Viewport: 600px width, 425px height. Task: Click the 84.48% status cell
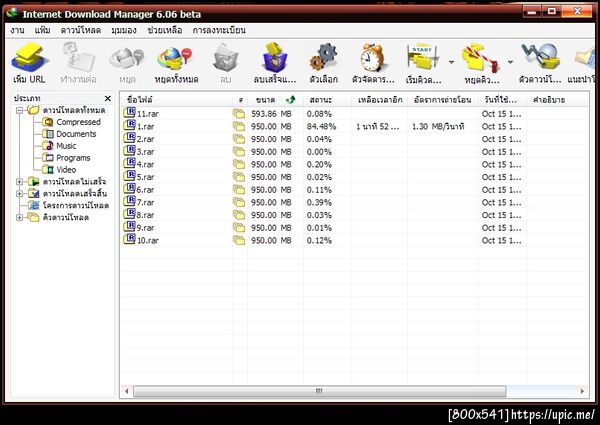click(x=321, y=126)
